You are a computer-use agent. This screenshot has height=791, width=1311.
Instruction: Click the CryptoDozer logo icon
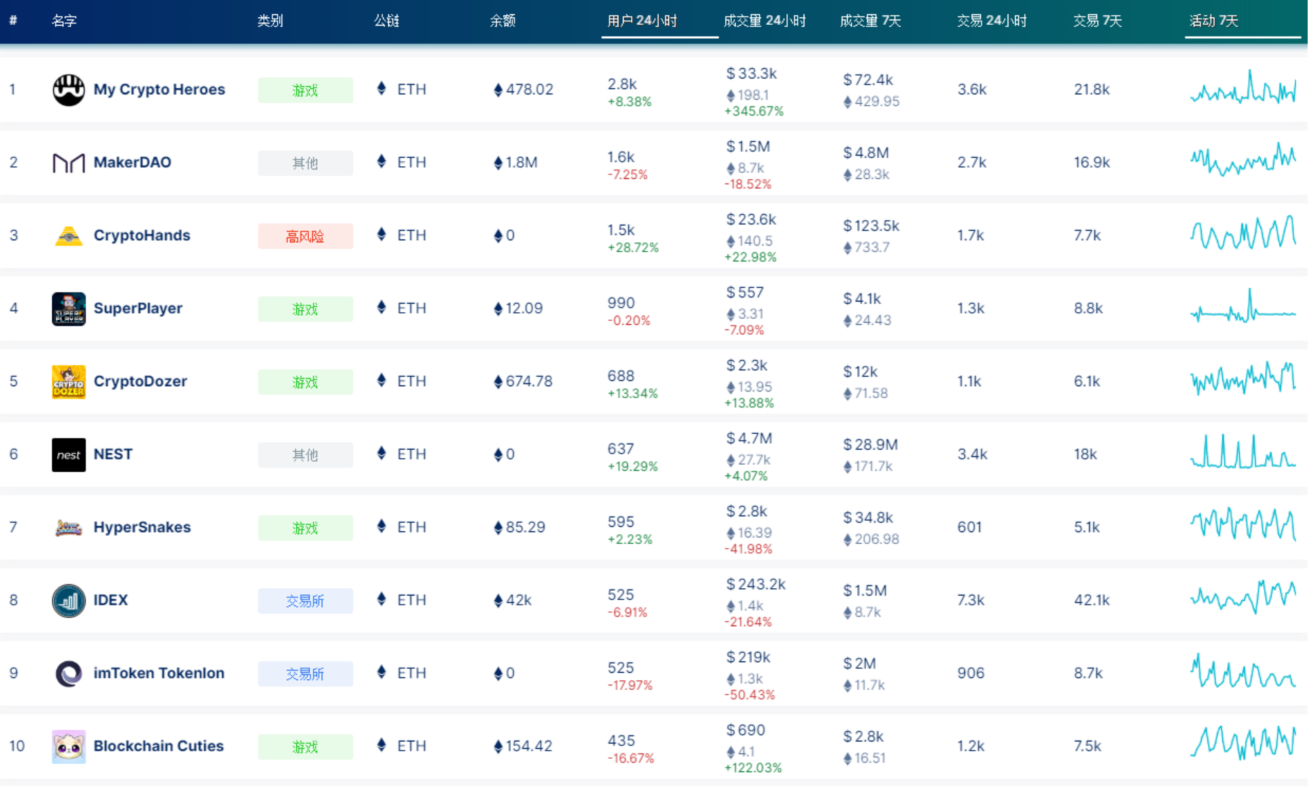[x=69, y=382]
